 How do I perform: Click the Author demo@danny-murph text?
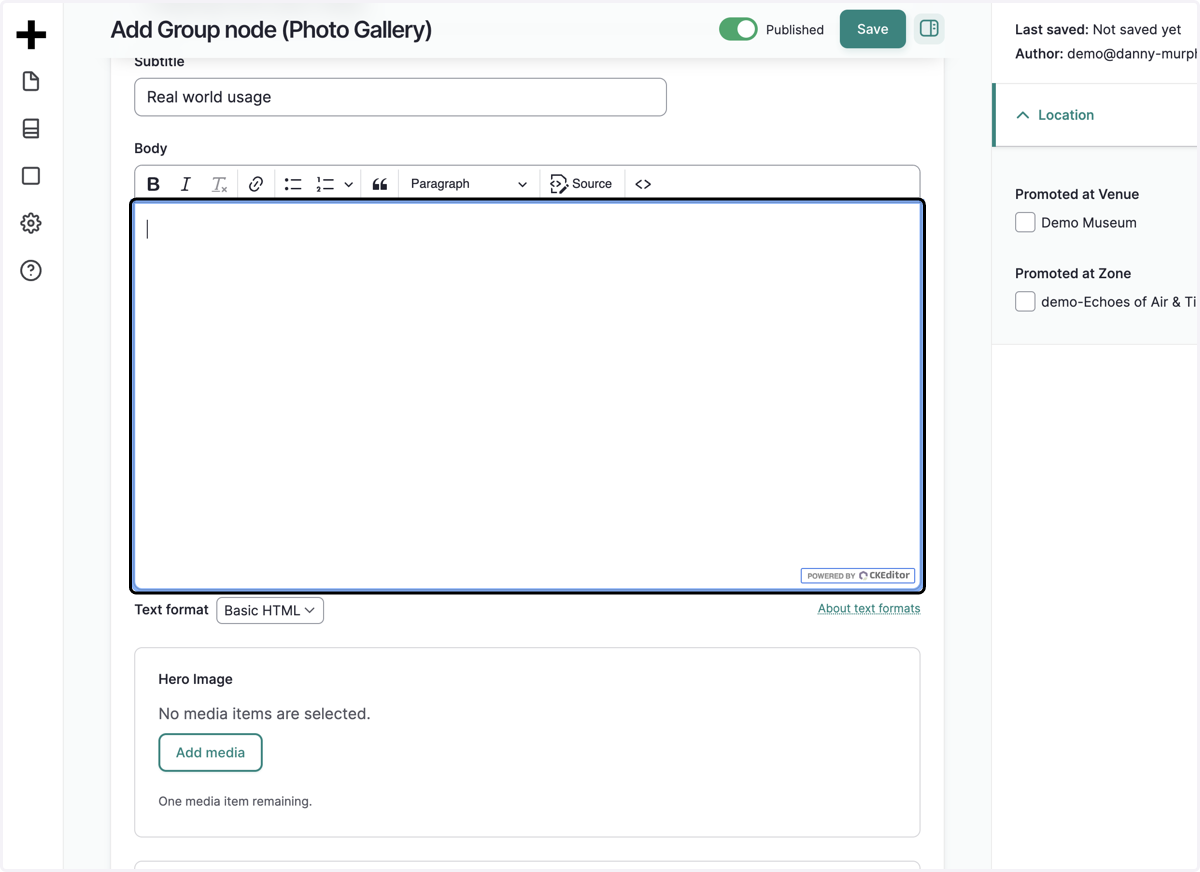click(x=1106, y=54)
